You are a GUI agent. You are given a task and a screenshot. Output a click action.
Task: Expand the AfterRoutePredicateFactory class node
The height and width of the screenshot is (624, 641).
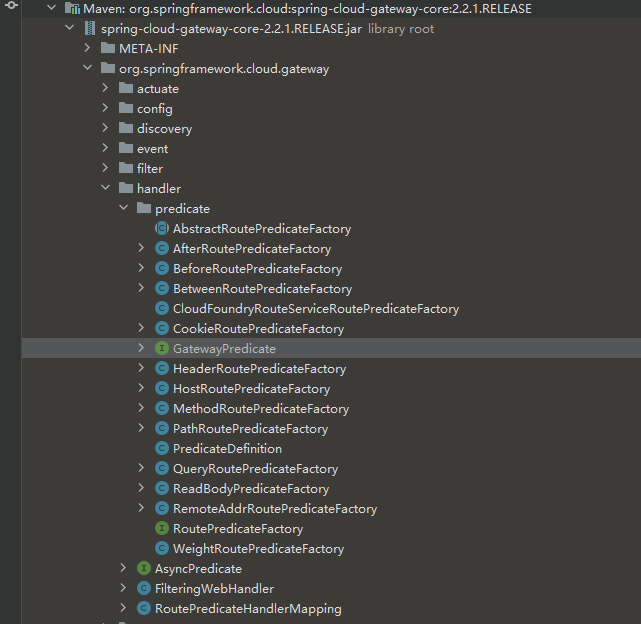tap(141, 248)
